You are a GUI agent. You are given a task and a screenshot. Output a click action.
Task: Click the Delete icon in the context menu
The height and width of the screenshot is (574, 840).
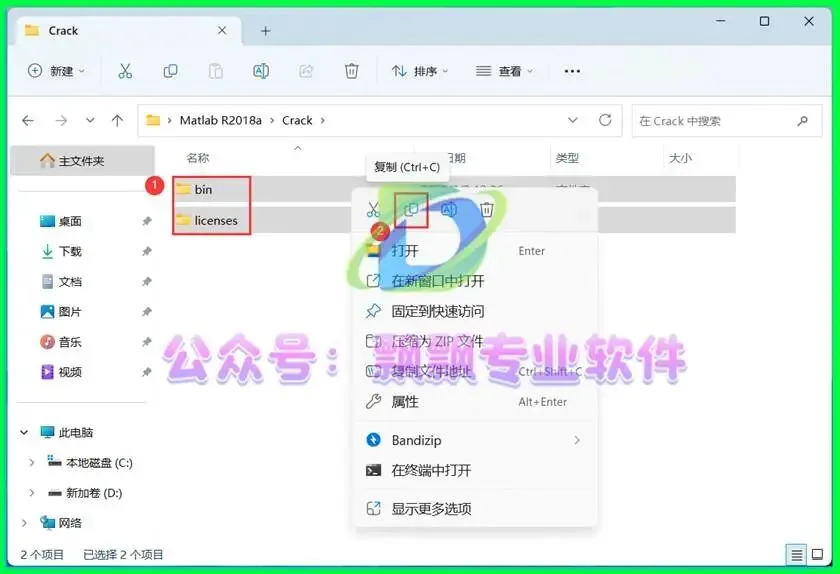(486, 209)
